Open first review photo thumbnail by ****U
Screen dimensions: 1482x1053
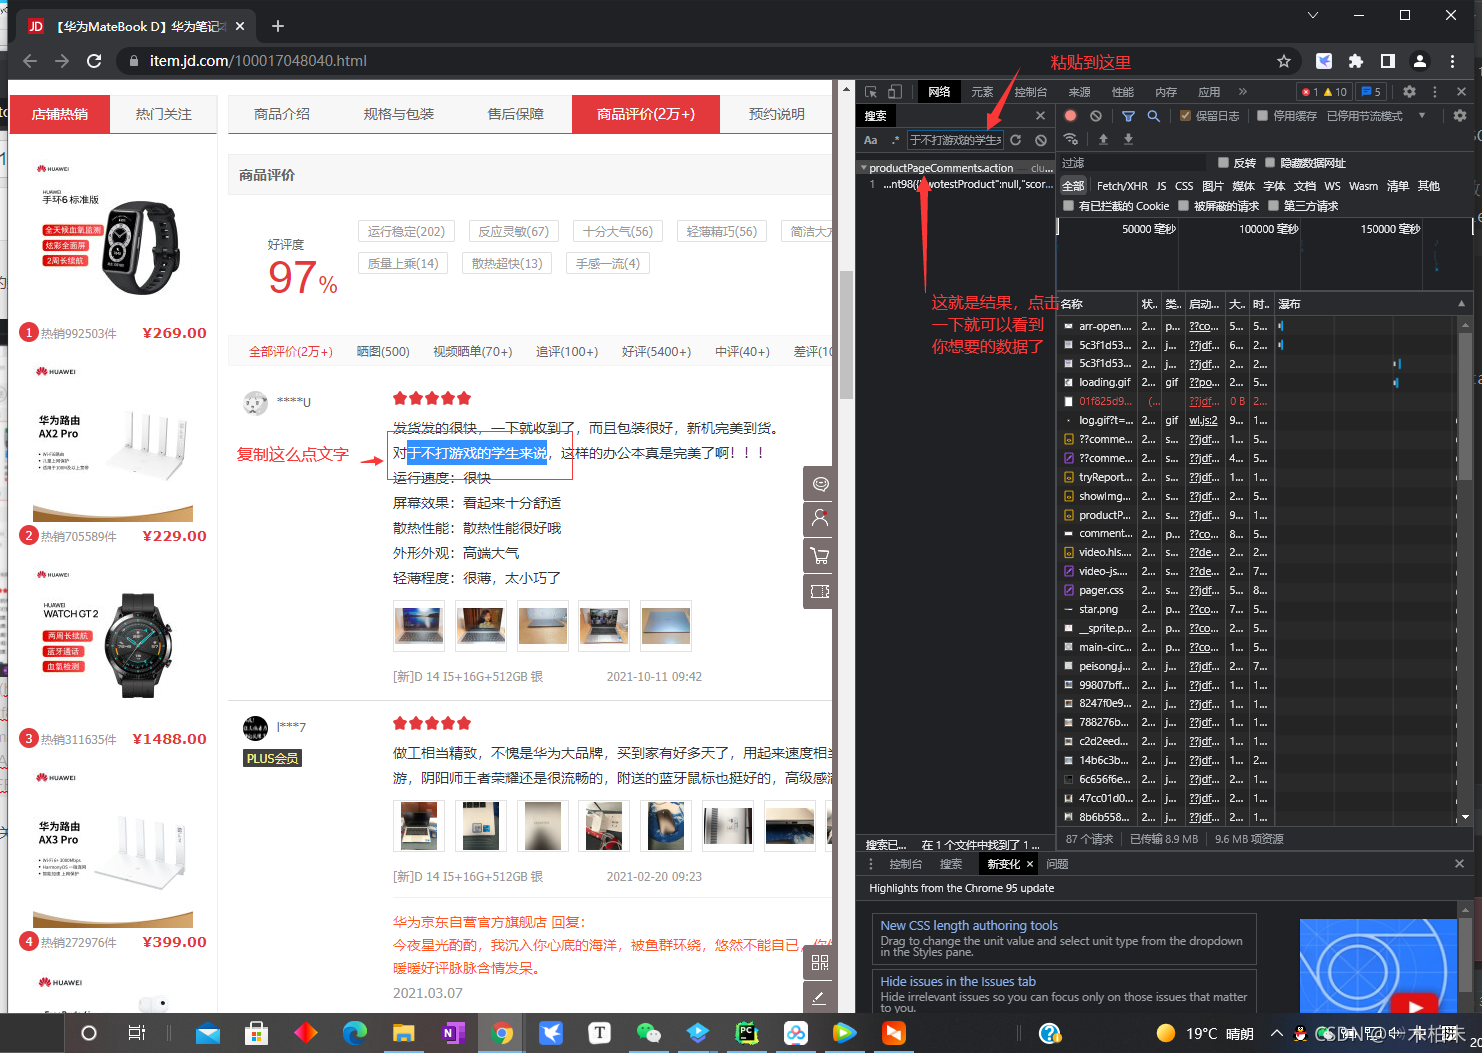tap(420, 626)
